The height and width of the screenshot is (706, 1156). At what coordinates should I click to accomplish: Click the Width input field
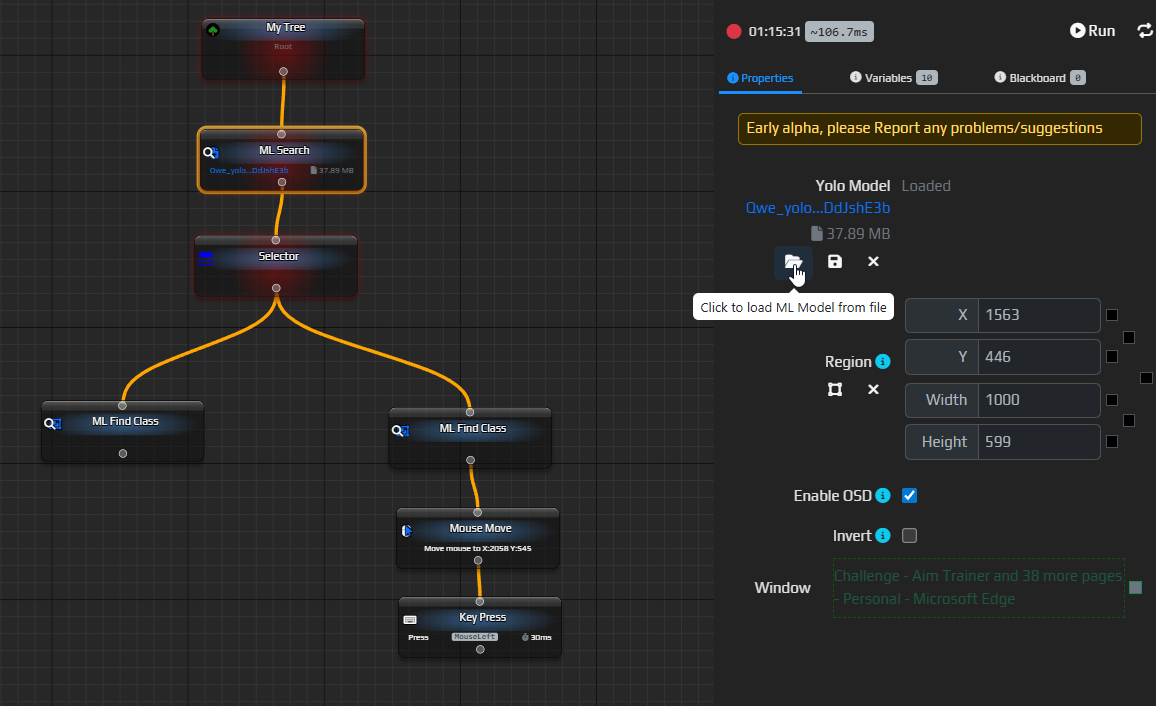(1039, 400)
